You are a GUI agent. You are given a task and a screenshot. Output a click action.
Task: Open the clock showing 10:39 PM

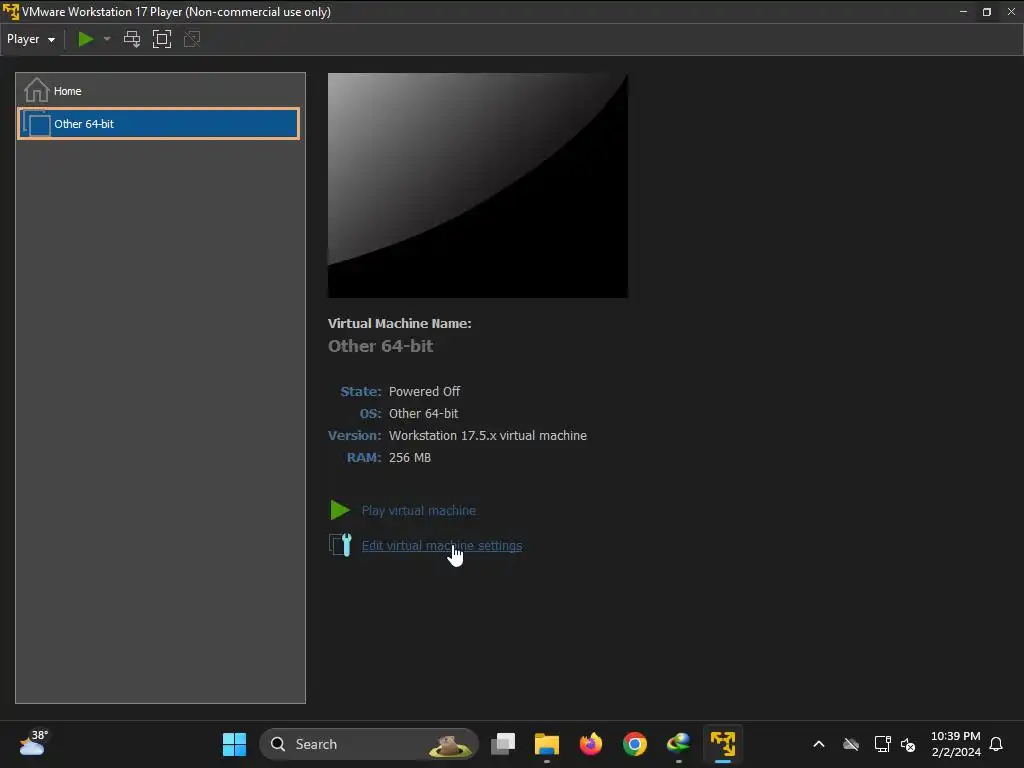955,744
